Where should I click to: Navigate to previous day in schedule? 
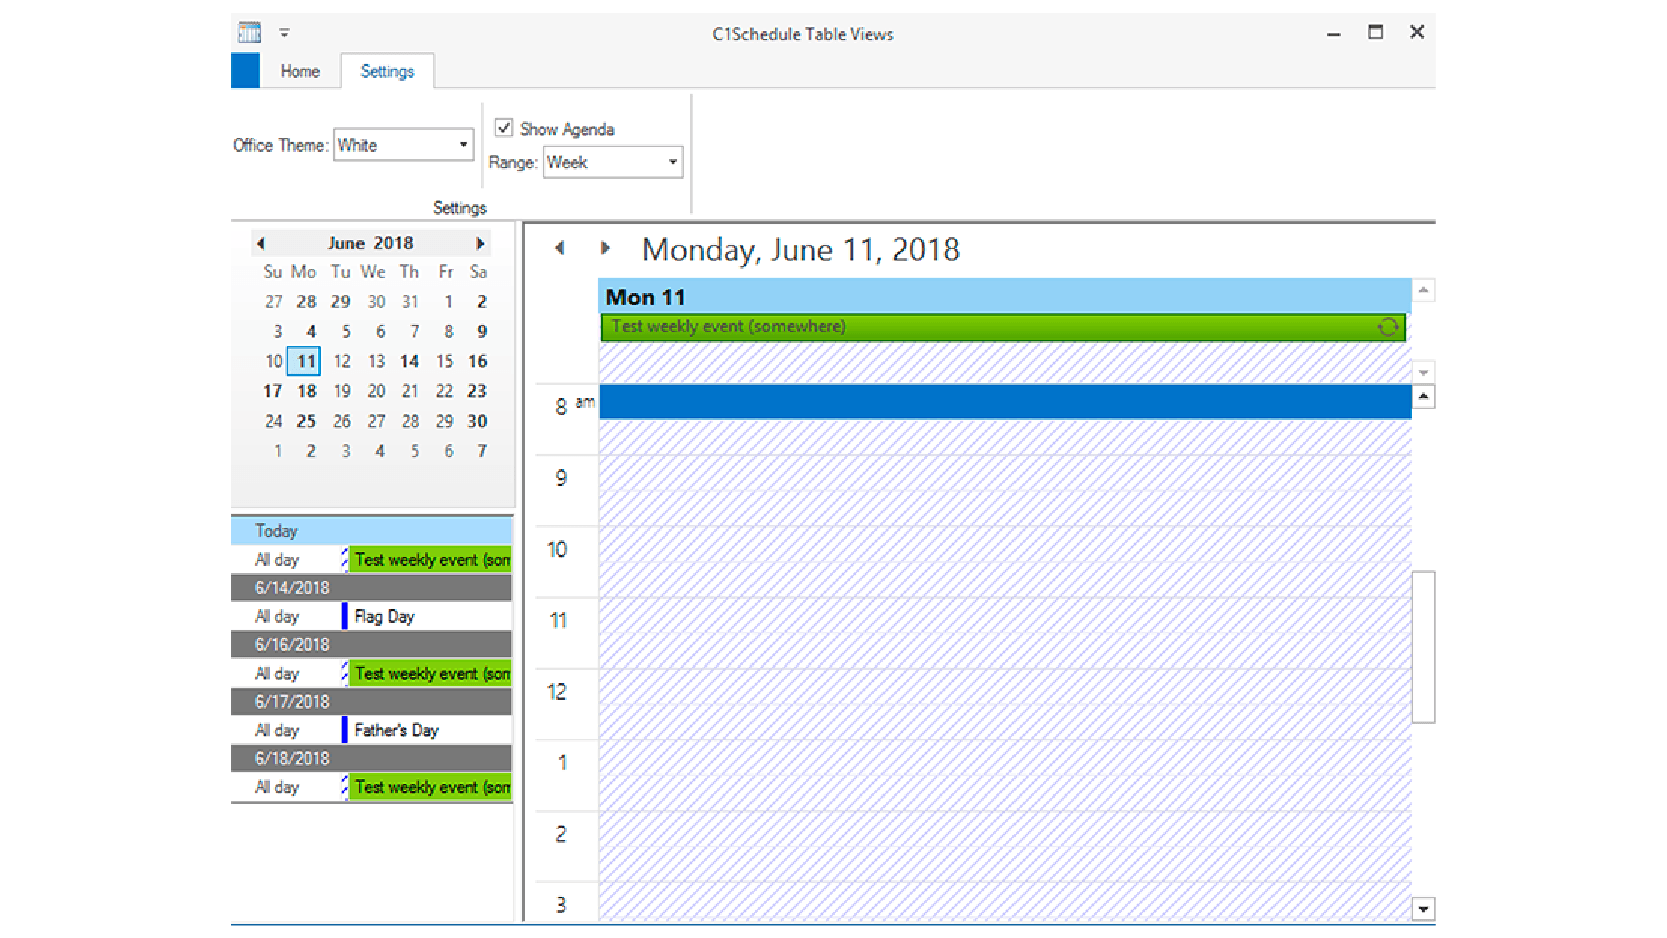(x=560, y=248)
